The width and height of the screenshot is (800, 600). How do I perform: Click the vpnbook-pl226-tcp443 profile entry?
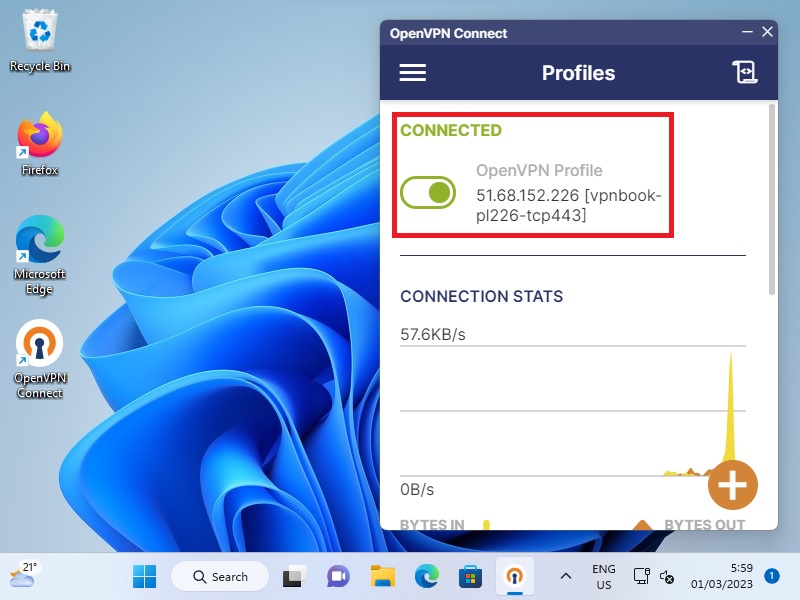(568, 204)
